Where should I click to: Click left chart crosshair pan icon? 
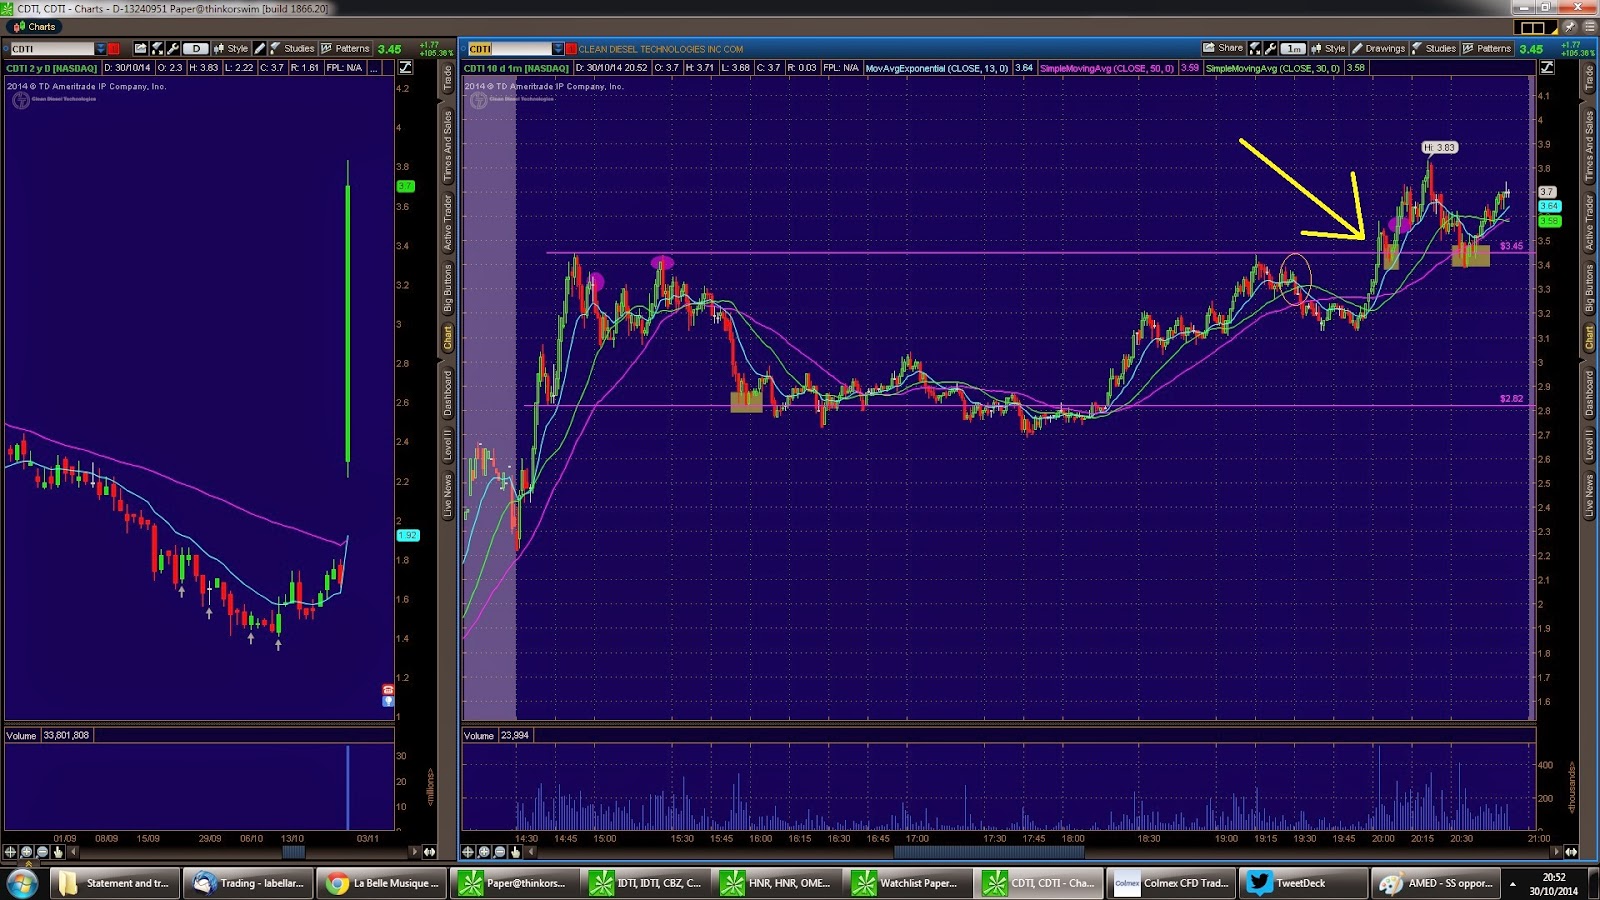11,852
